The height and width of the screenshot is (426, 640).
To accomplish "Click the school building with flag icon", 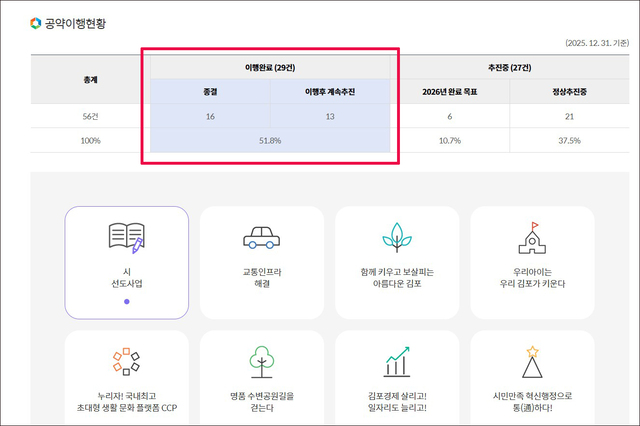I will (531, 237).
